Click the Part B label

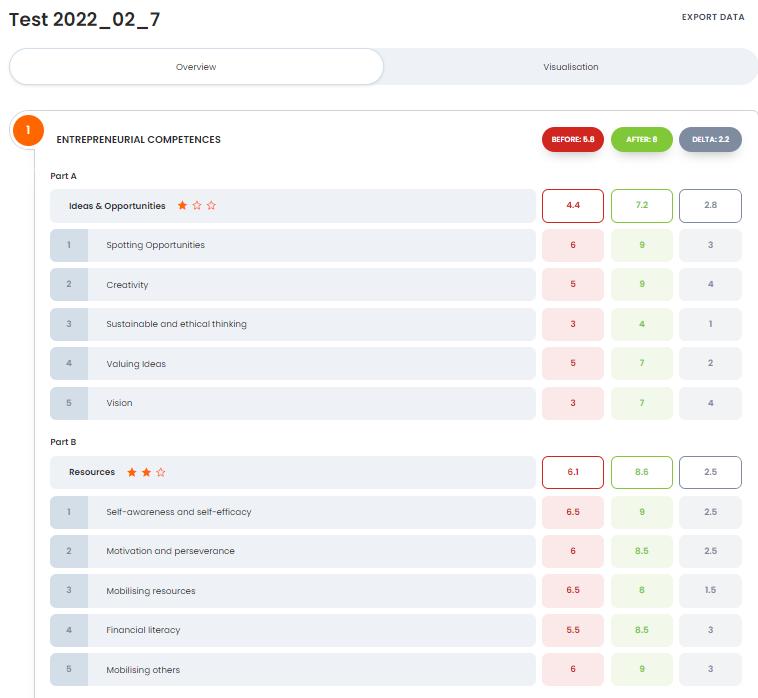(x=63, y=442)
